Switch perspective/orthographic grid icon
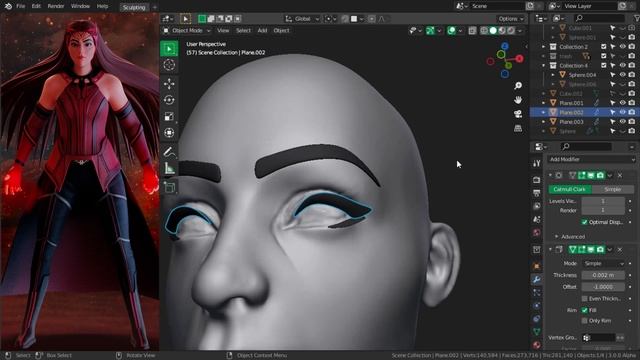 coord(518,129)
